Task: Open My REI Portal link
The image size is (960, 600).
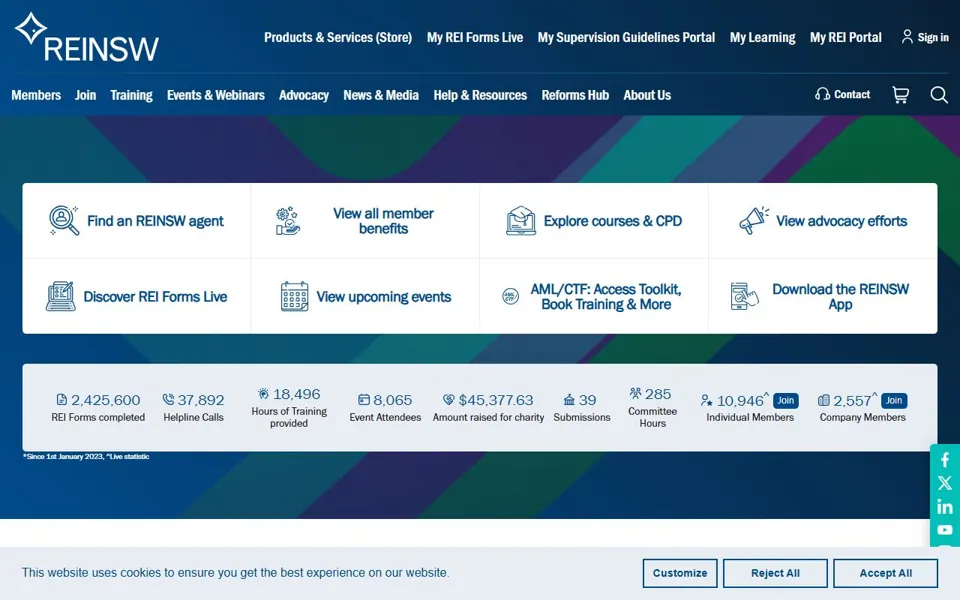Action: 846,37
